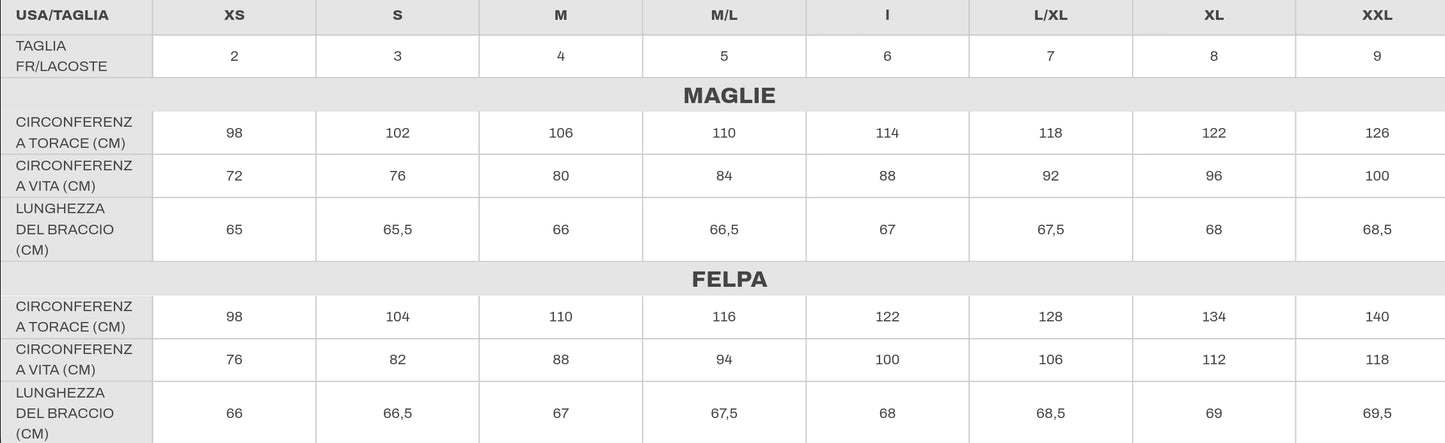Click FELPA arm length 69,5 cell

click(1377, 413)
